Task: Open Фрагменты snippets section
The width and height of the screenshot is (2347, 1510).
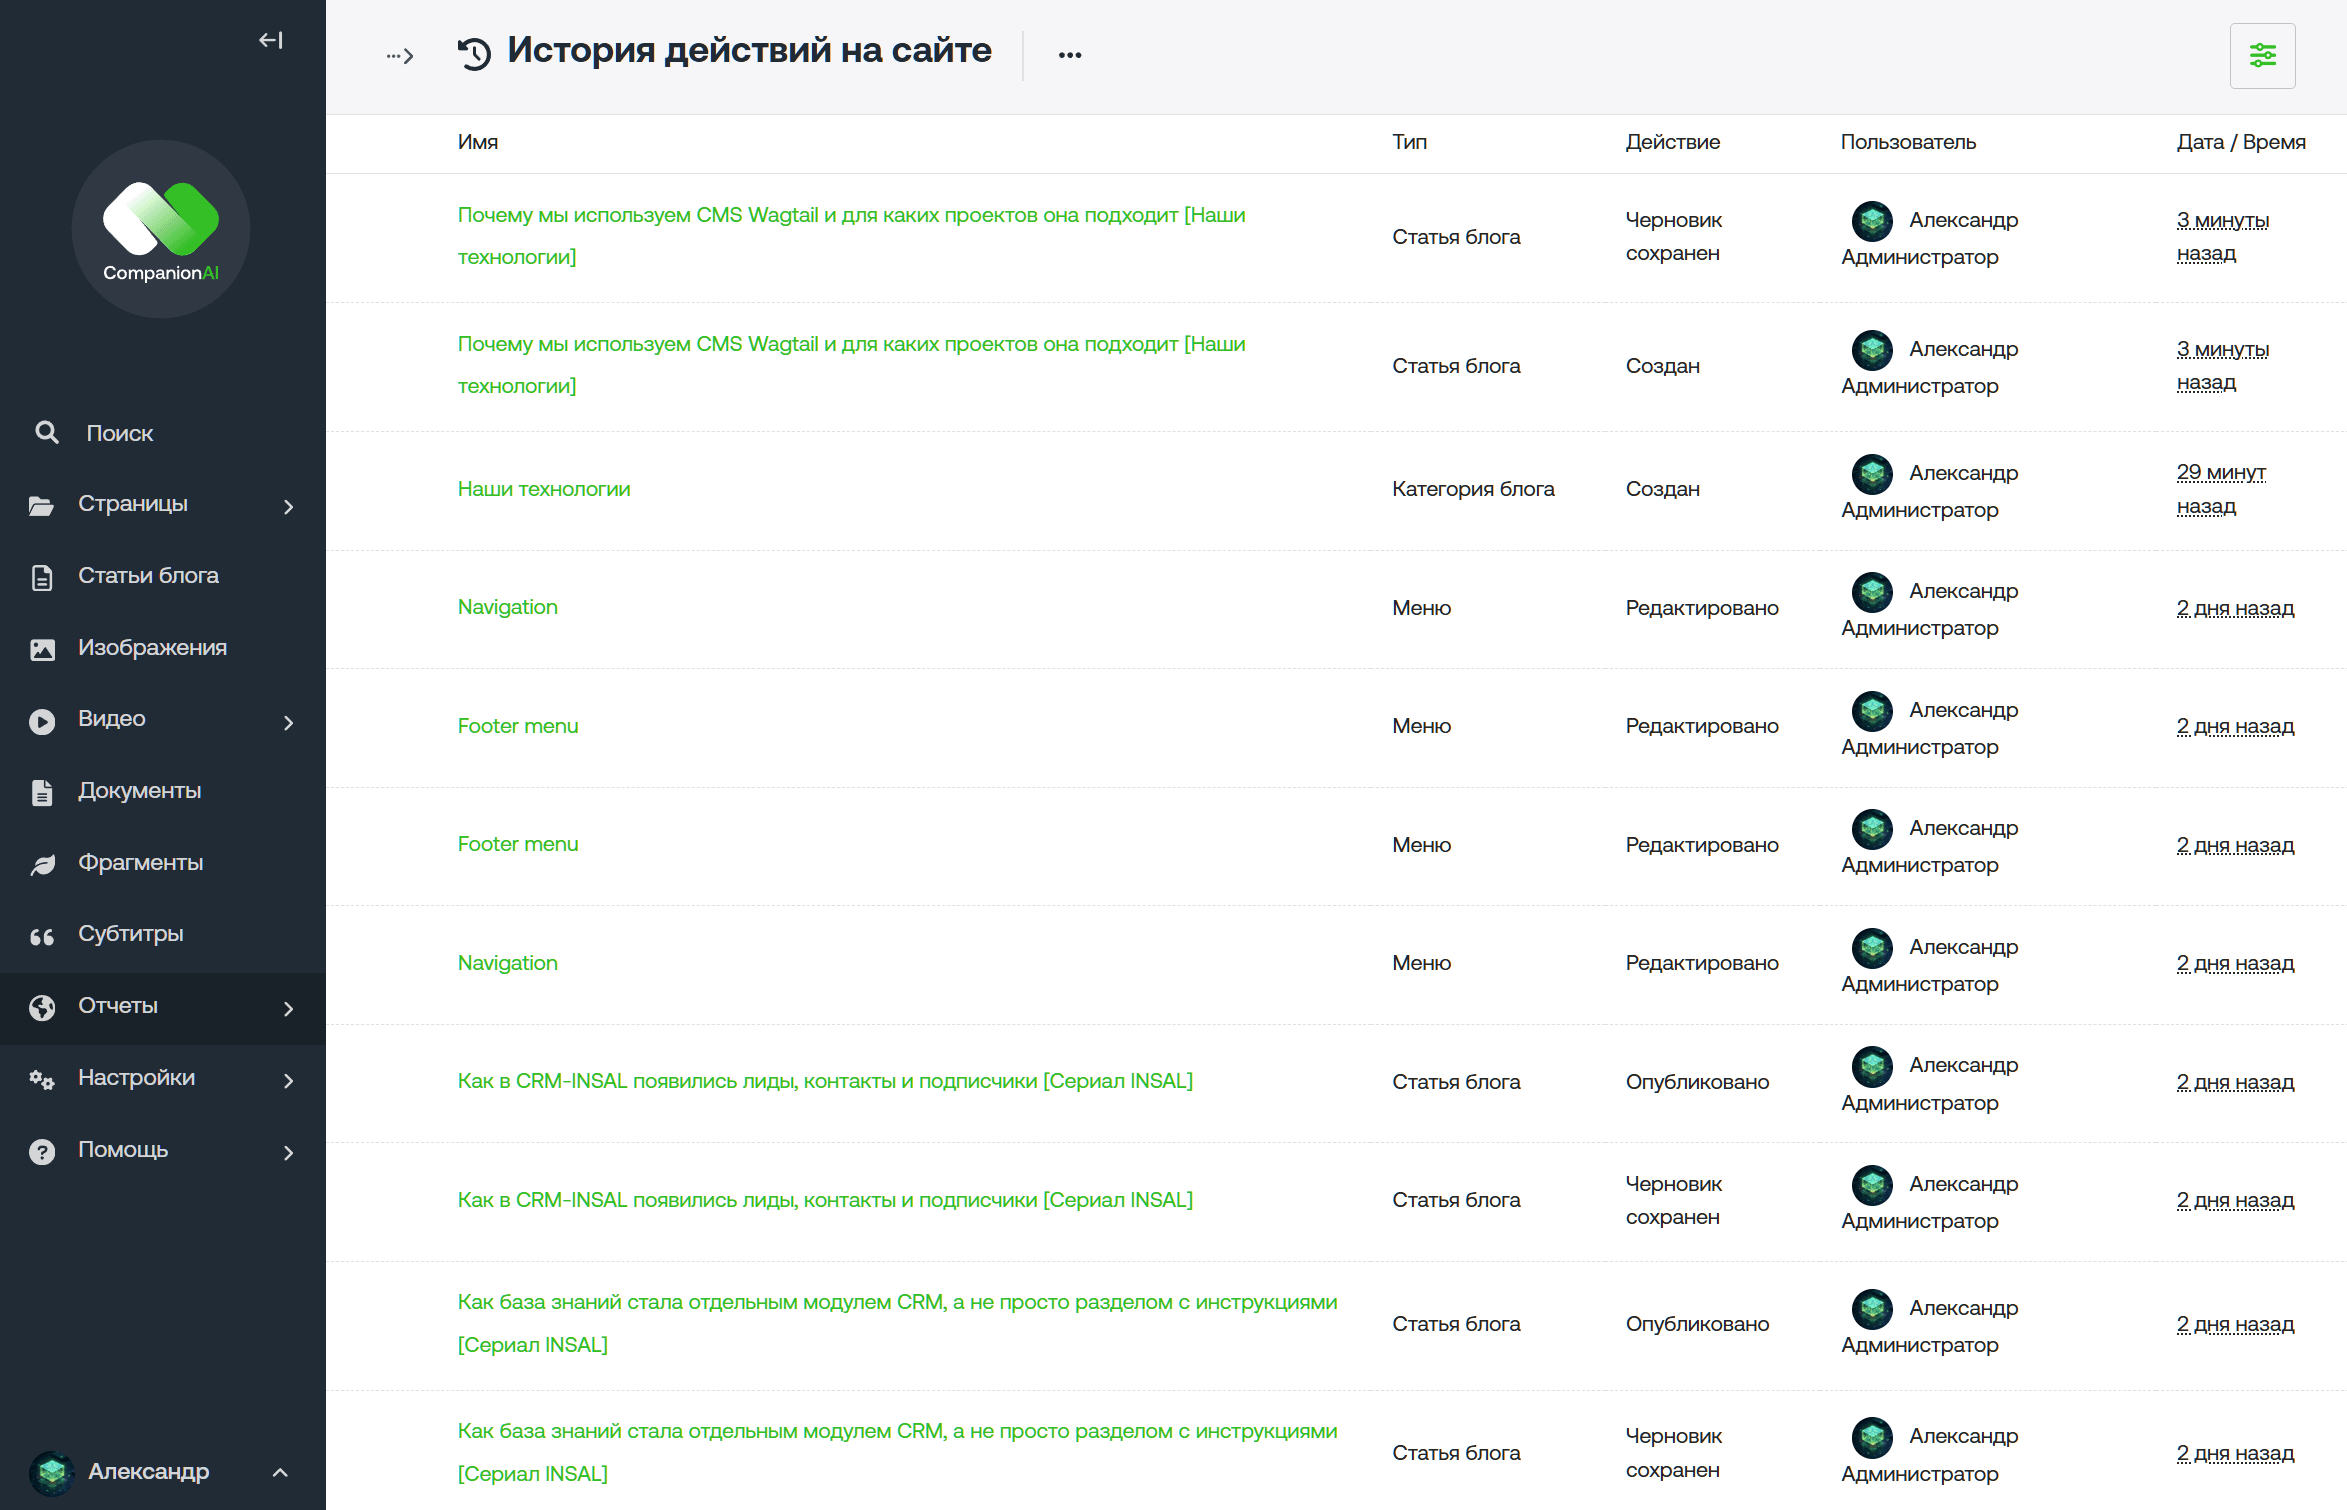Action: tap(140, 863)
